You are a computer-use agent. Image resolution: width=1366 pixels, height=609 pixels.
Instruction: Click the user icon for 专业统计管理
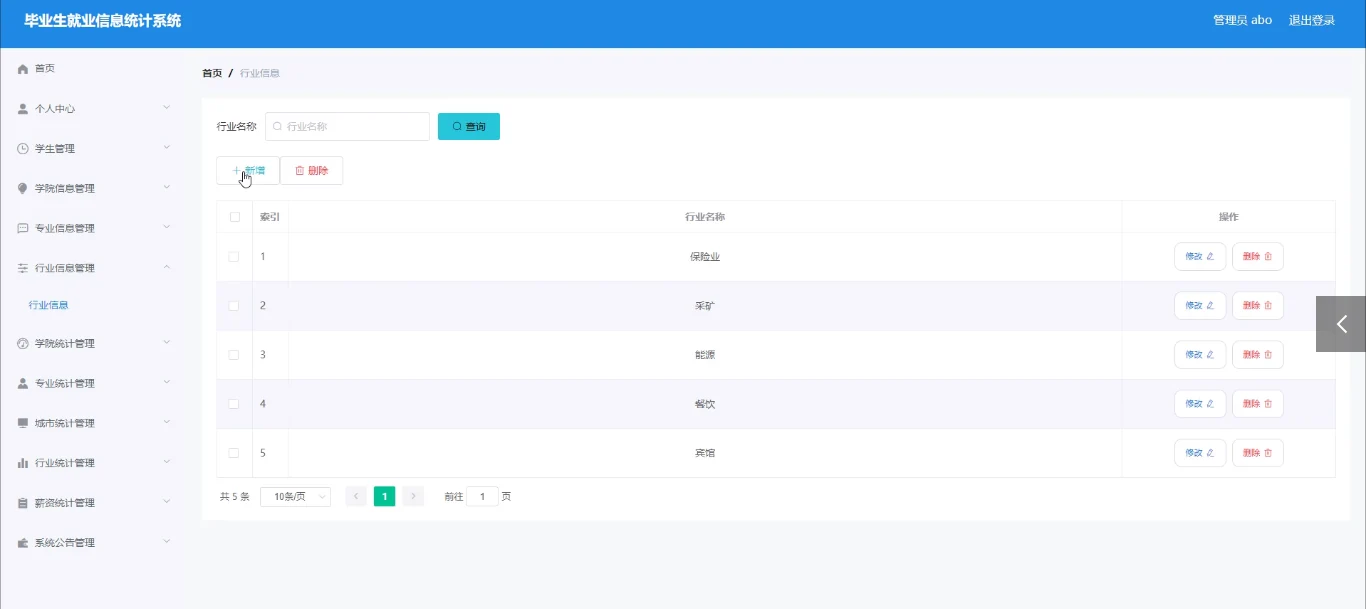(x=23, y=384)
